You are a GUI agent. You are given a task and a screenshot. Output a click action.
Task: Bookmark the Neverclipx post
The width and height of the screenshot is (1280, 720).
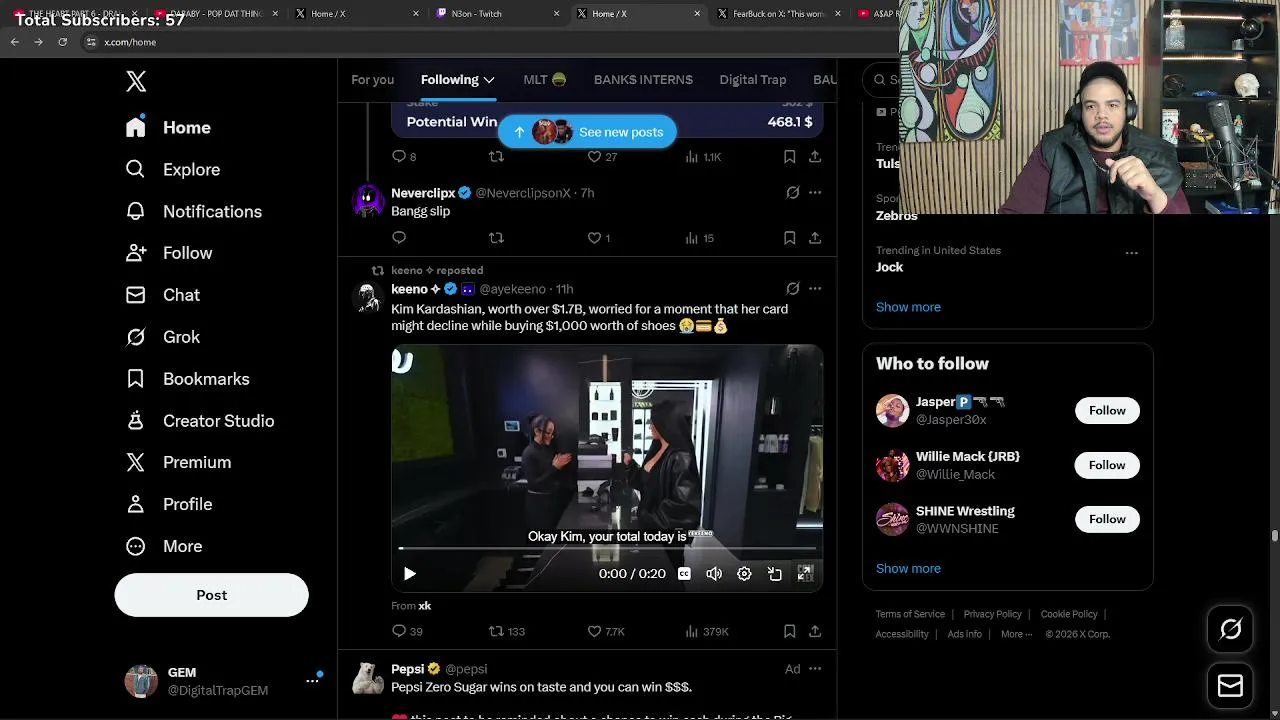(789, 238)
